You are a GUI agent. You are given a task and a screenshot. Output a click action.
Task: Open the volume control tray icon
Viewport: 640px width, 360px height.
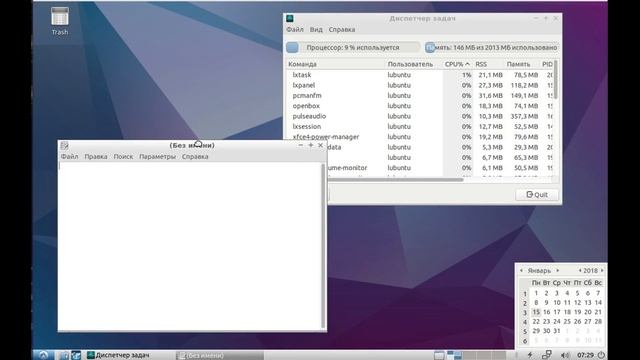pos(565,356)
